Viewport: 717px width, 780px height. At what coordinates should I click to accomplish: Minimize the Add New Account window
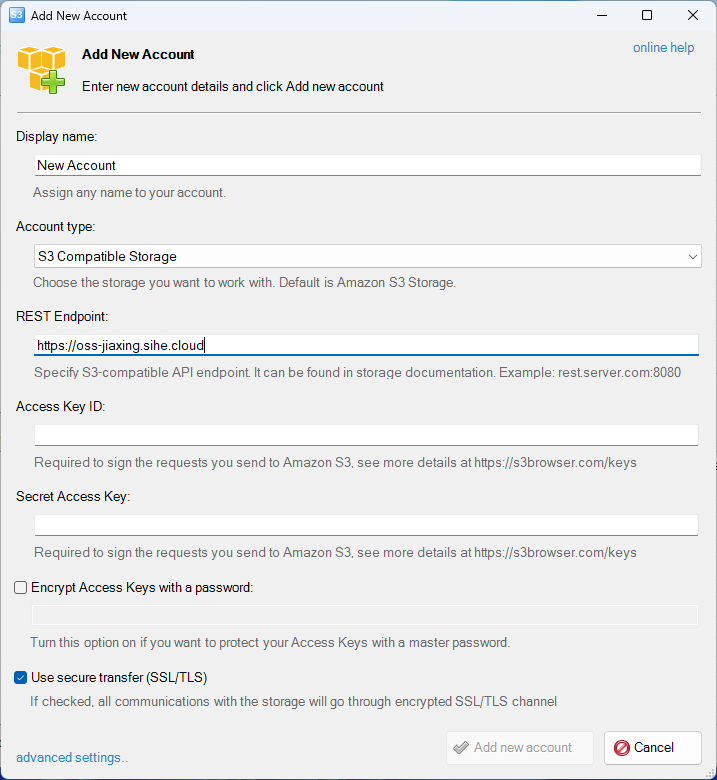[x=602, y=15]
